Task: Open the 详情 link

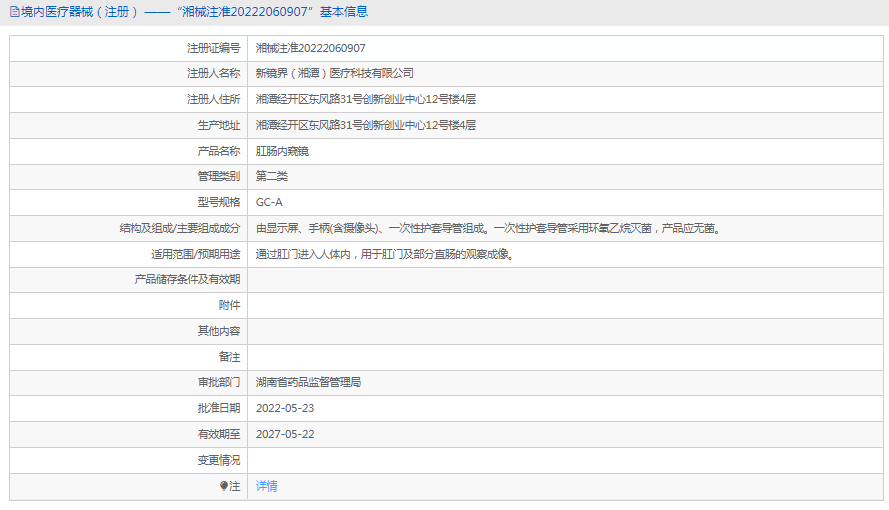Action: tap(266, 486)
